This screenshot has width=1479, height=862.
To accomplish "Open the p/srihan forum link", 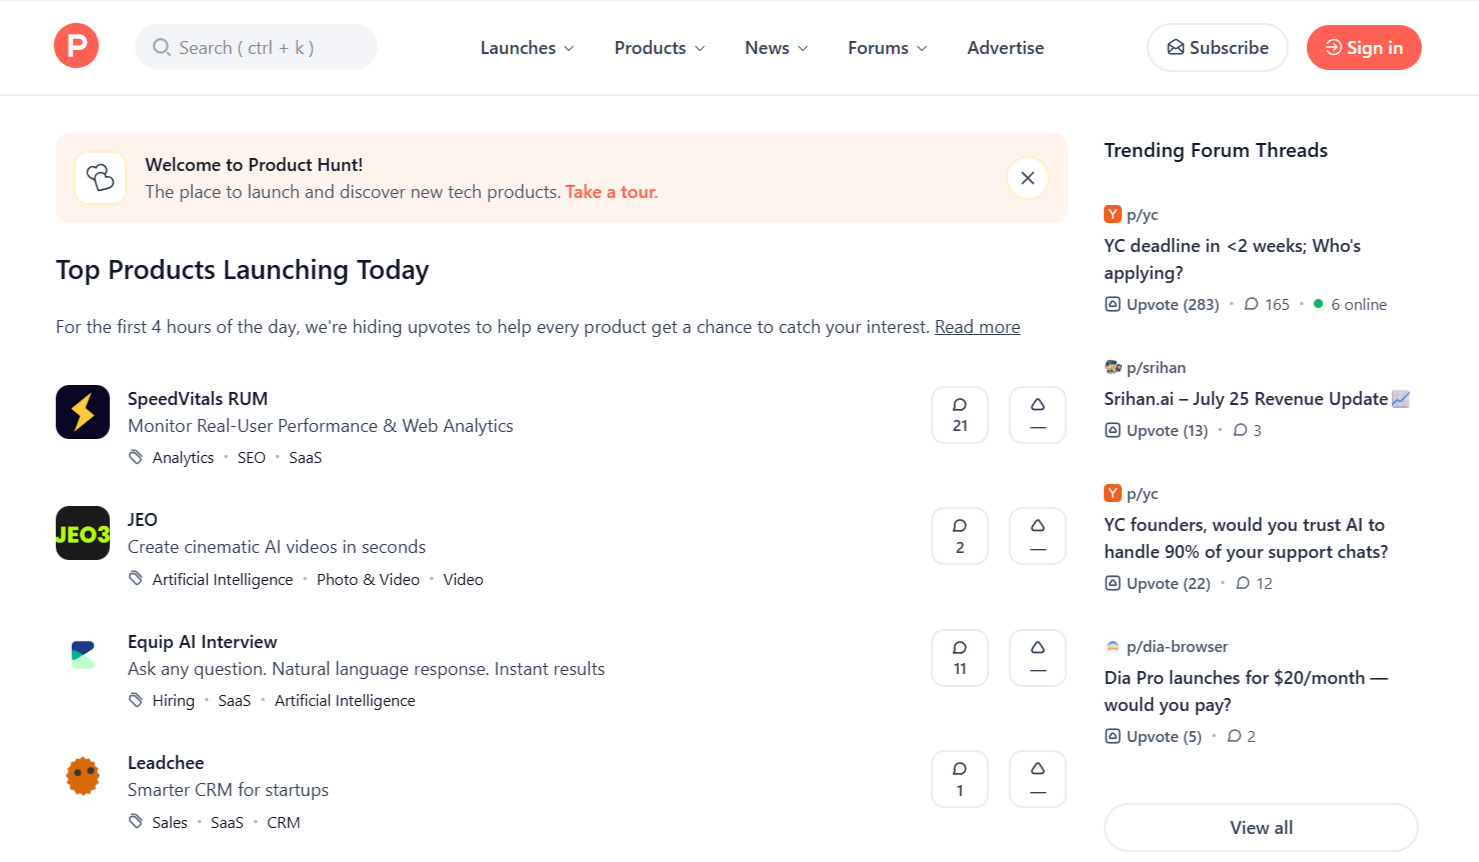I will coord(1145,367).
